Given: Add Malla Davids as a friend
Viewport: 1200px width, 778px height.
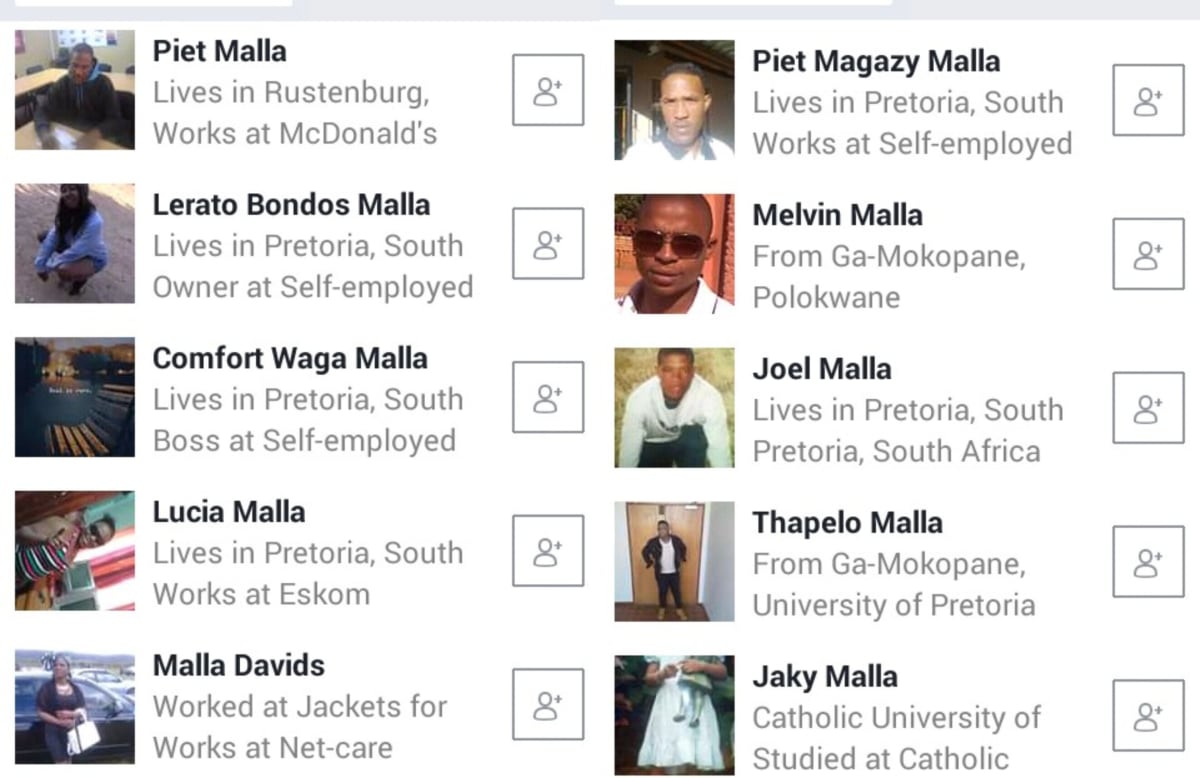Looking at the screenshot, I should pyautogui.click(x=548, y=704).
